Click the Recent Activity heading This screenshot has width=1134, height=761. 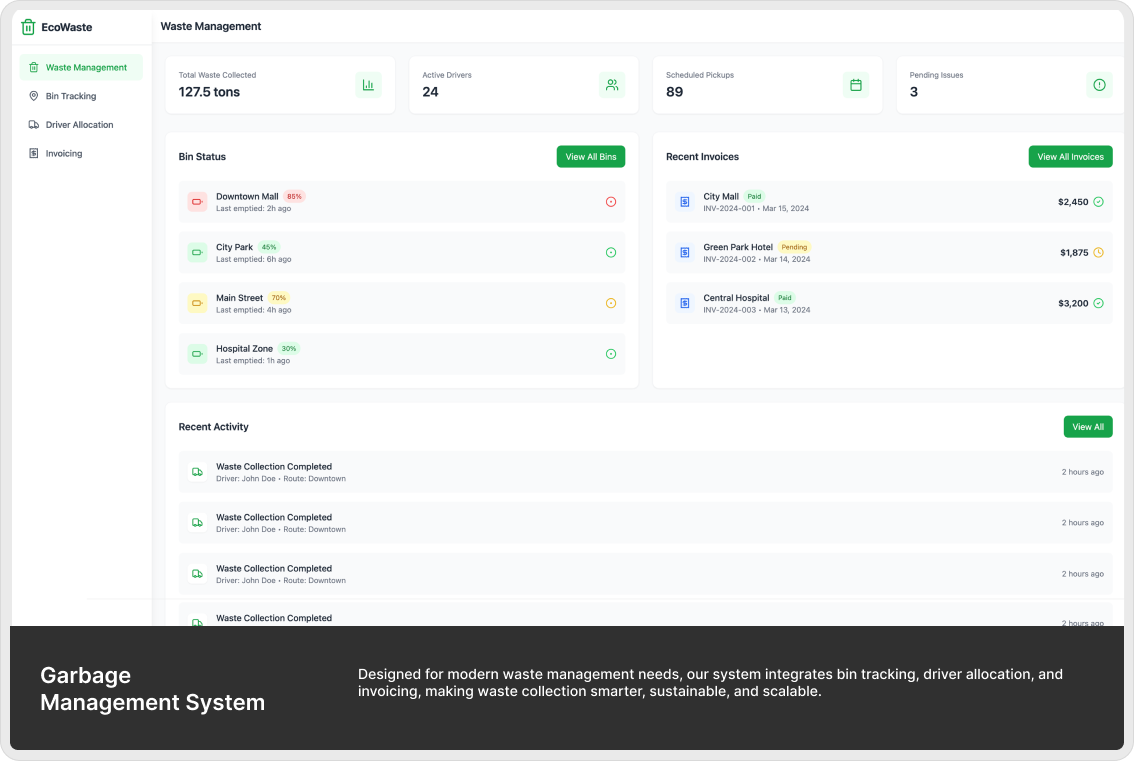pos(213,427)
